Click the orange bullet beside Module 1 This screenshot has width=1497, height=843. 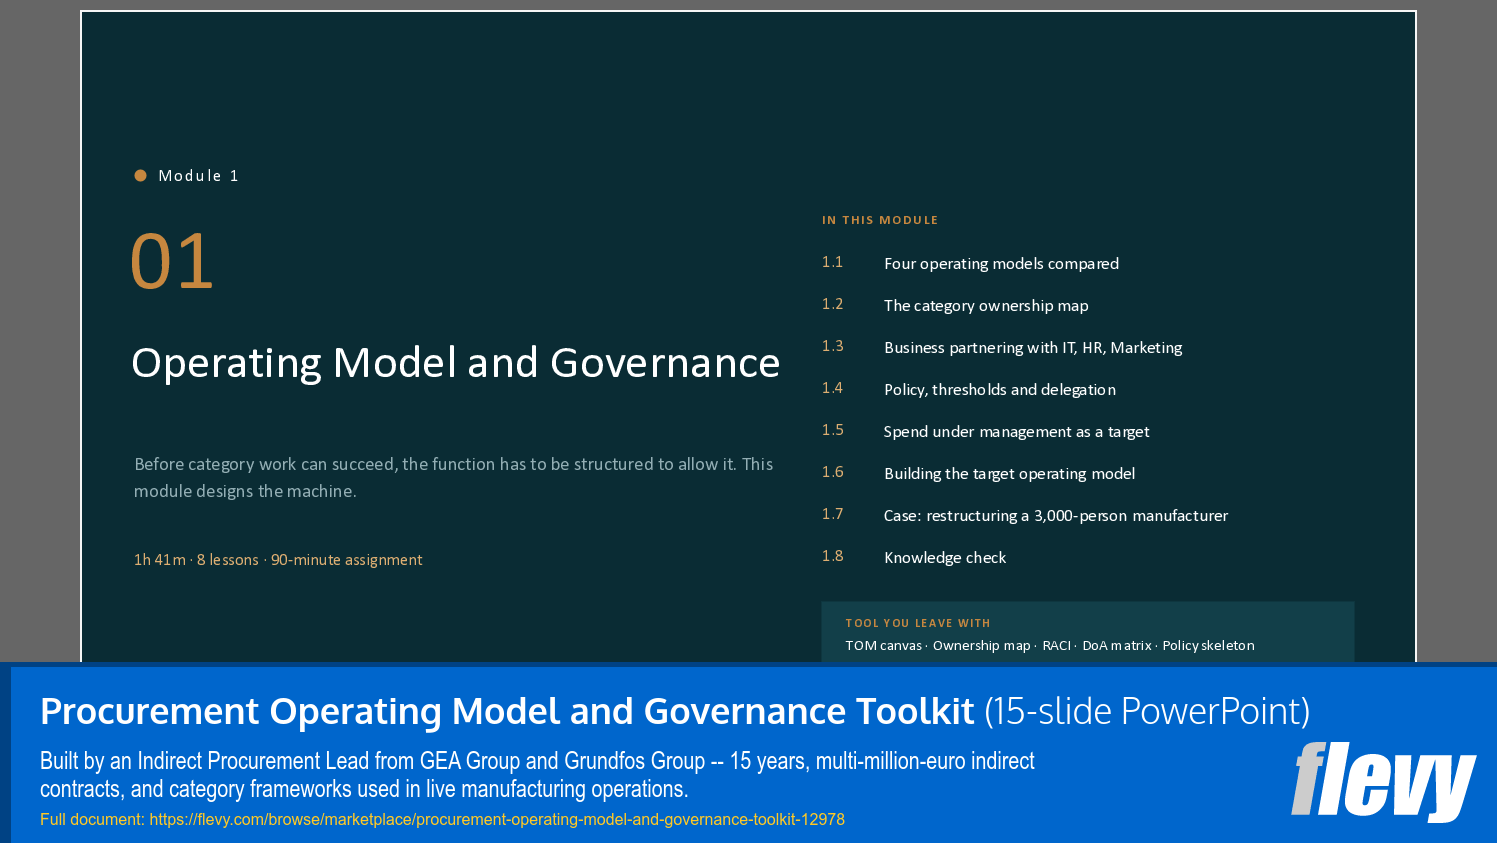pyautogui.click(x=140, y=175)
